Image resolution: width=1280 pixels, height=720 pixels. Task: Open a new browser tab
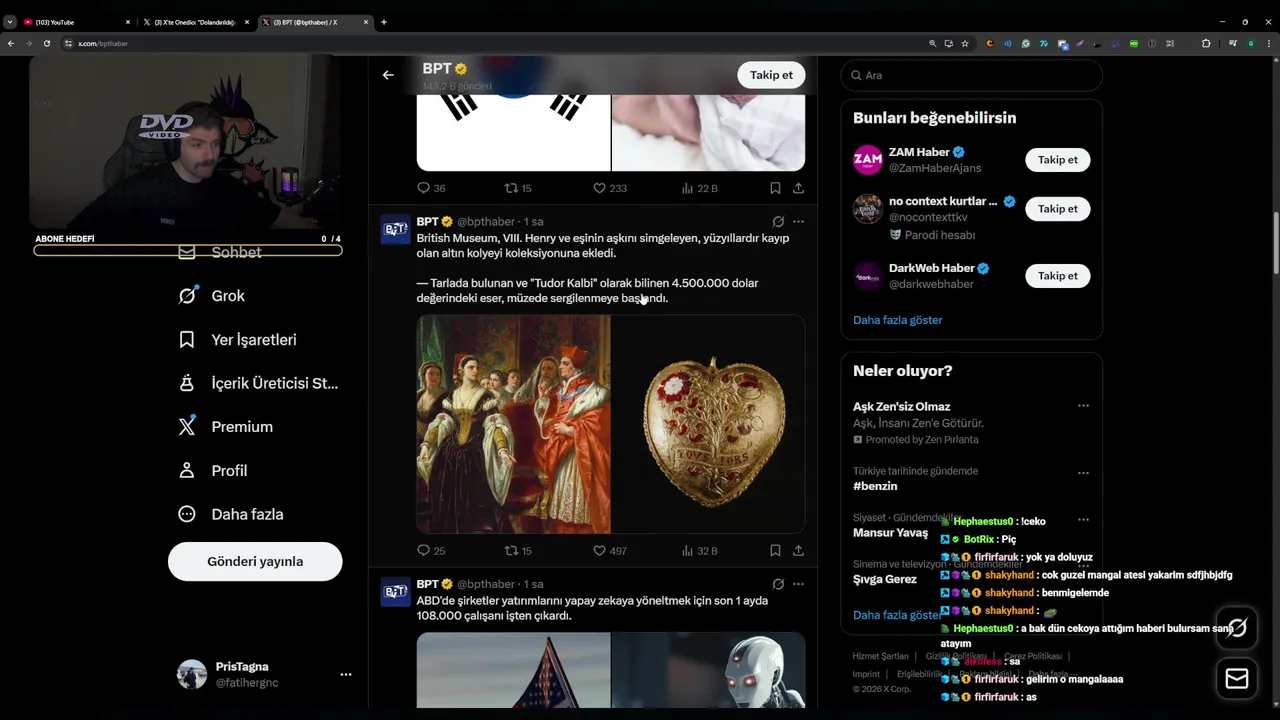(384, 22)
